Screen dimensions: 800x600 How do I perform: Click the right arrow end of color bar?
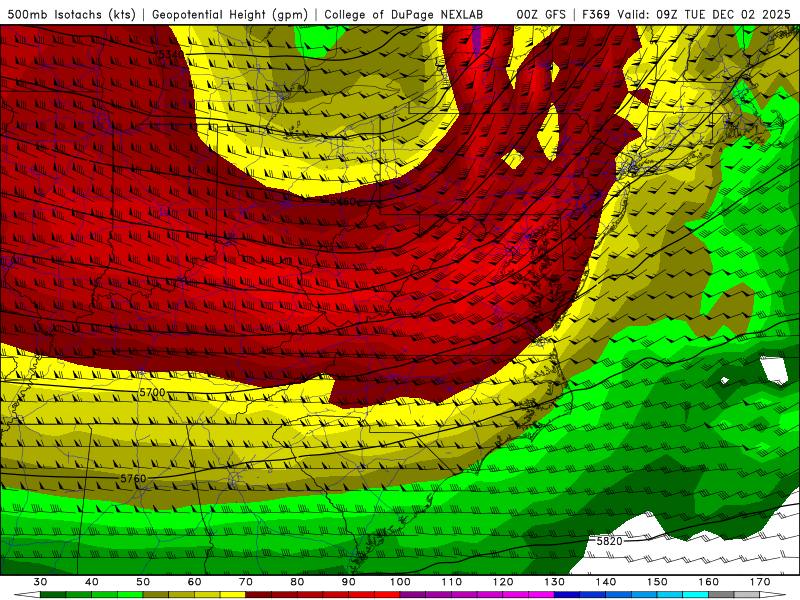(x=773, y=595)
